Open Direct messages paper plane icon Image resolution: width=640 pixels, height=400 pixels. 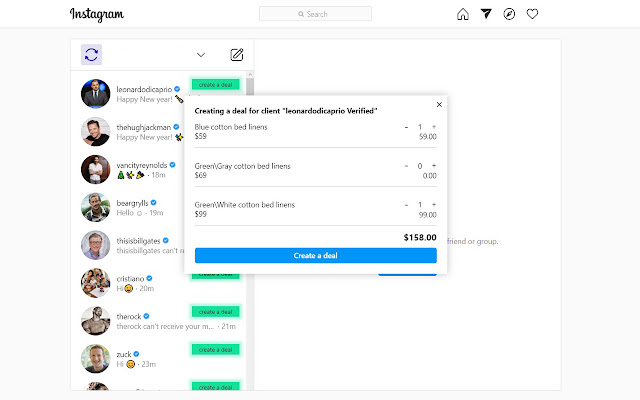coord(486,14)
